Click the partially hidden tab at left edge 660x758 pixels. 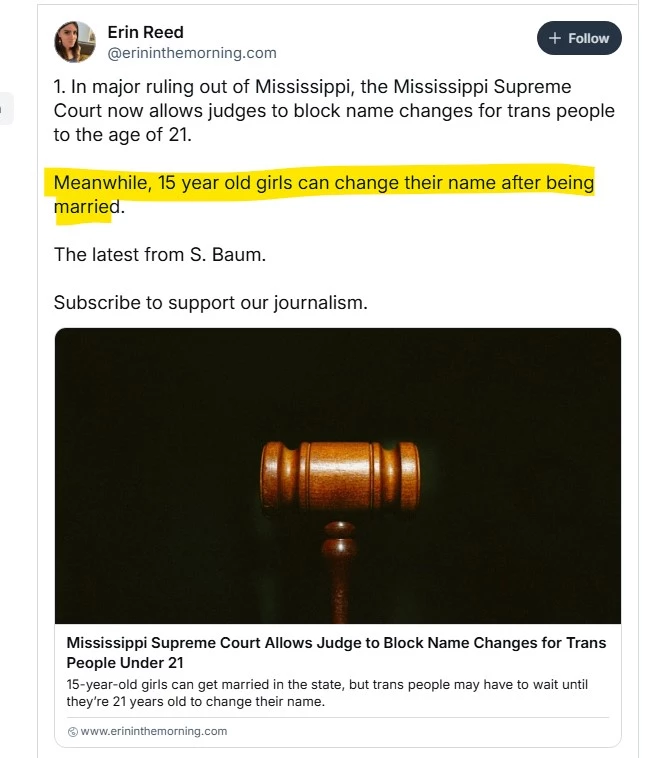6,108
